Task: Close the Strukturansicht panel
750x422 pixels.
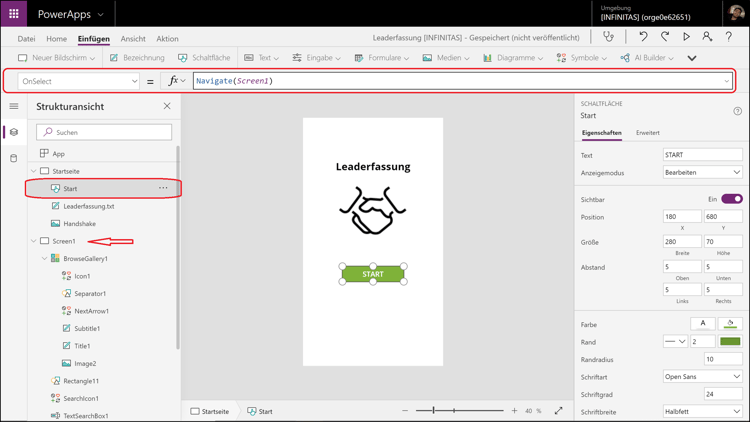Action: click(x=167, y=106)
